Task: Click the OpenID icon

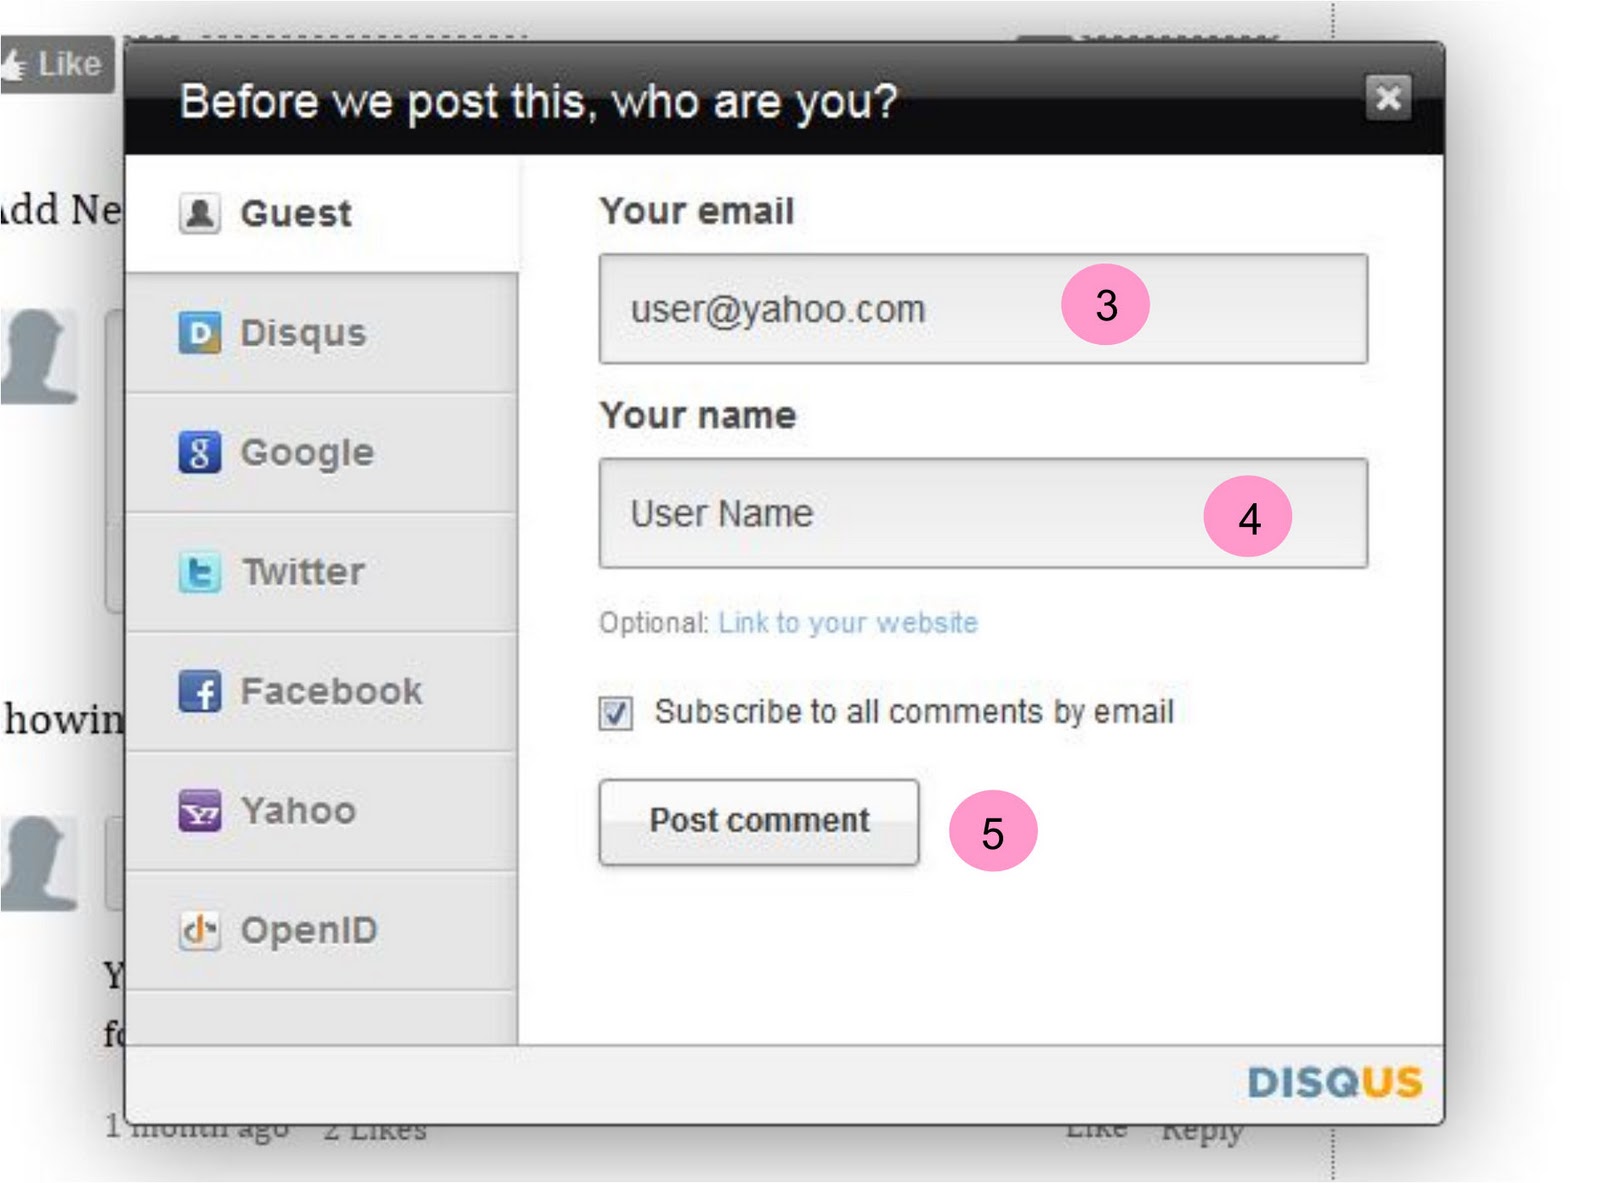Action: [x=200, y=930]
